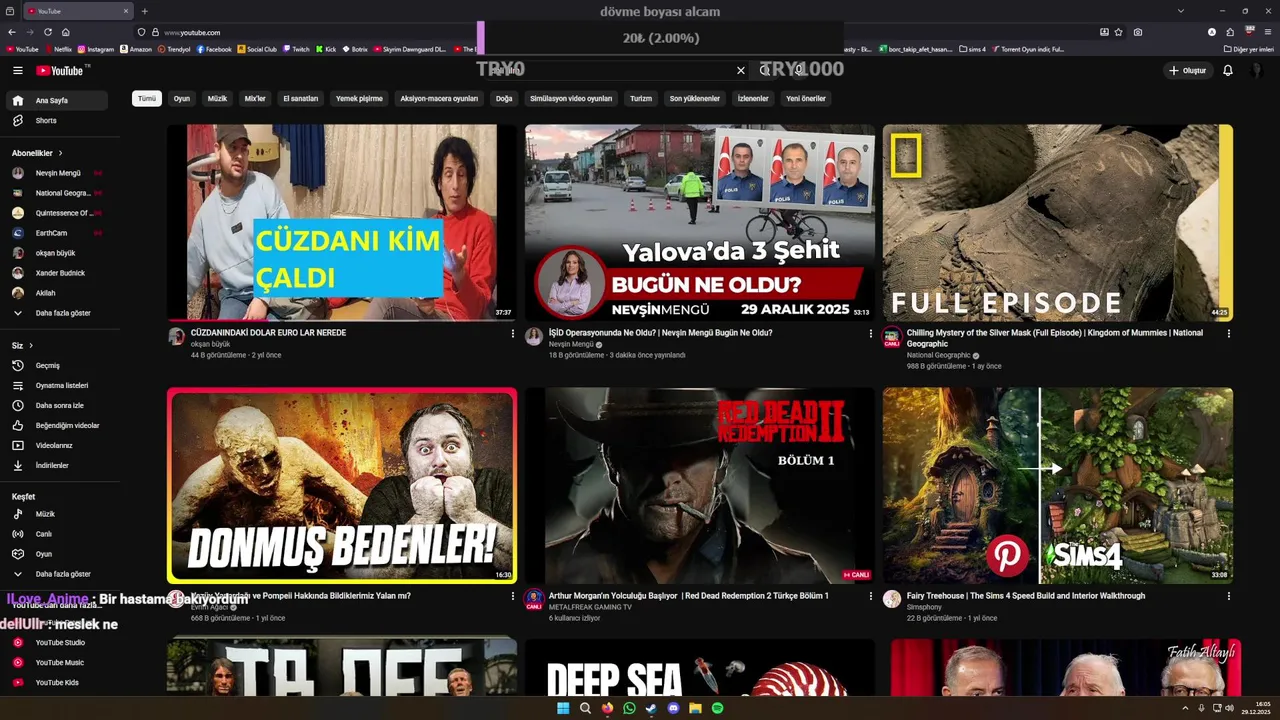Select the Oyun filter chip
Image resolution: width=1280 pixels, height=720 pixels.
(182, 99)
